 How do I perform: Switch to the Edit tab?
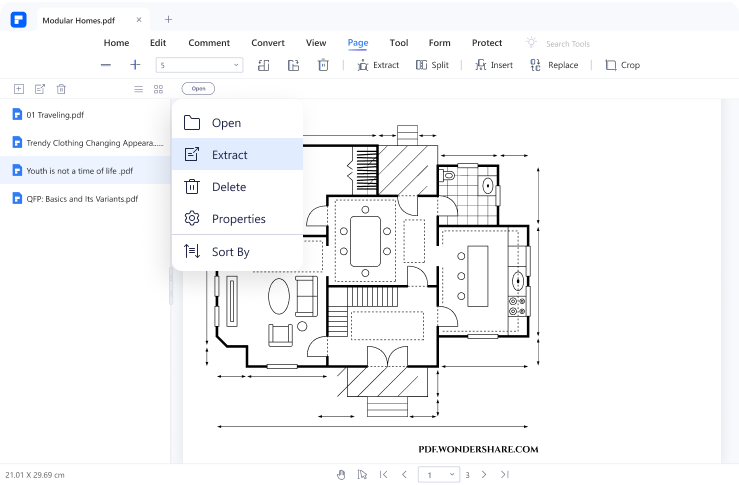[x=158, y=43]
